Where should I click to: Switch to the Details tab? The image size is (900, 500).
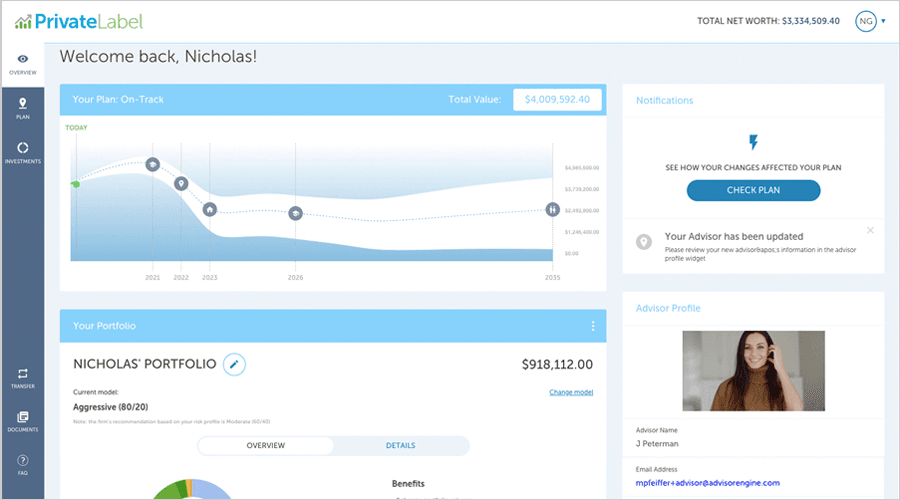(400, 445)
